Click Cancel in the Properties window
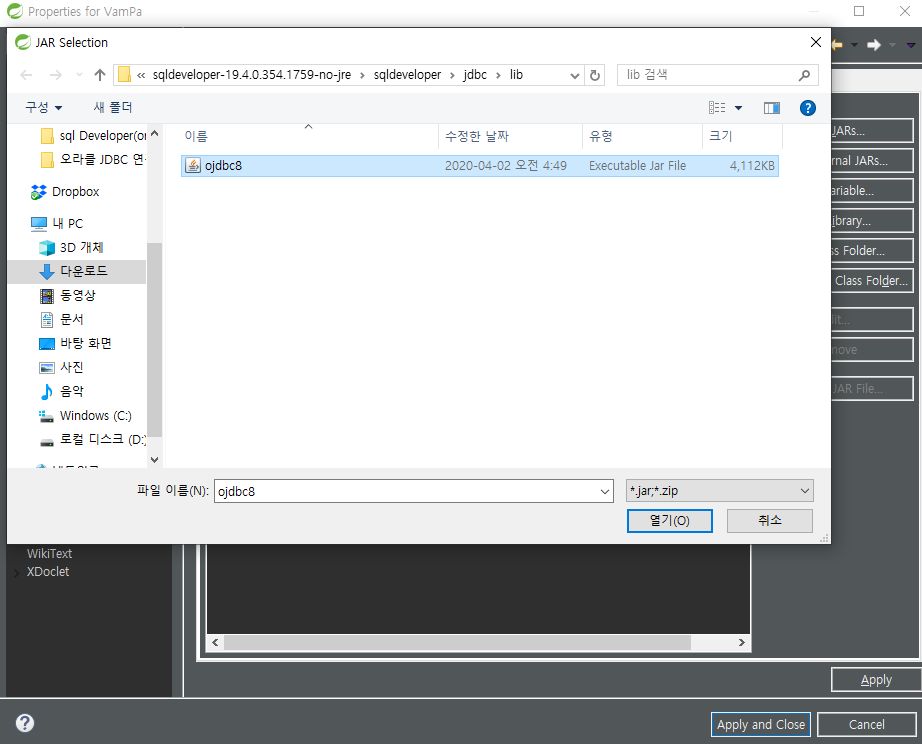Viewport: 922px width, 744px height. tap(866, 725)
